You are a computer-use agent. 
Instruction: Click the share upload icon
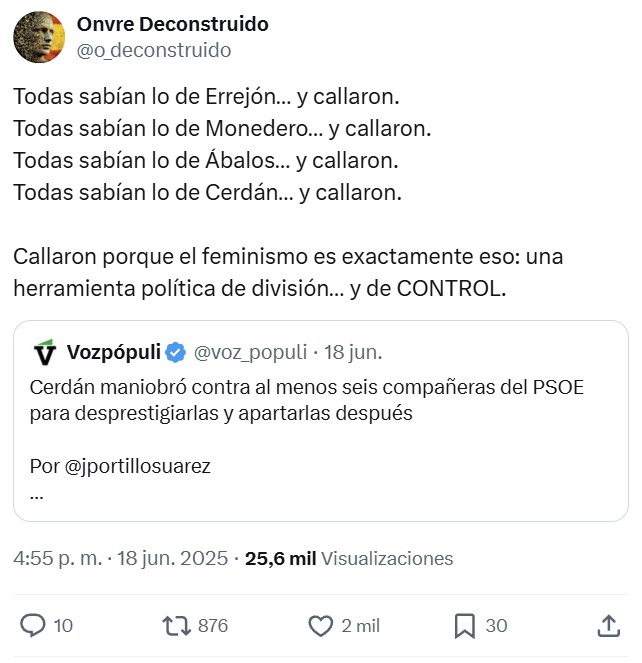[x=608, y=626]
